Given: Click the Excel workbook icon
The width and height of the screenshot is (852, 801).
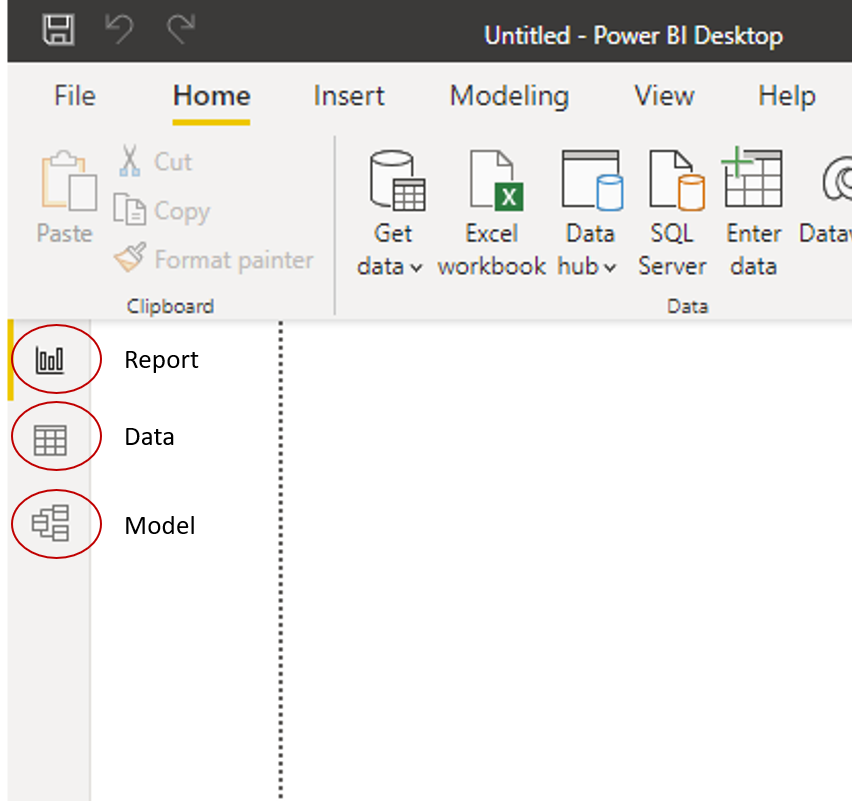Looking at the screenshot, I should click(492, 181).
